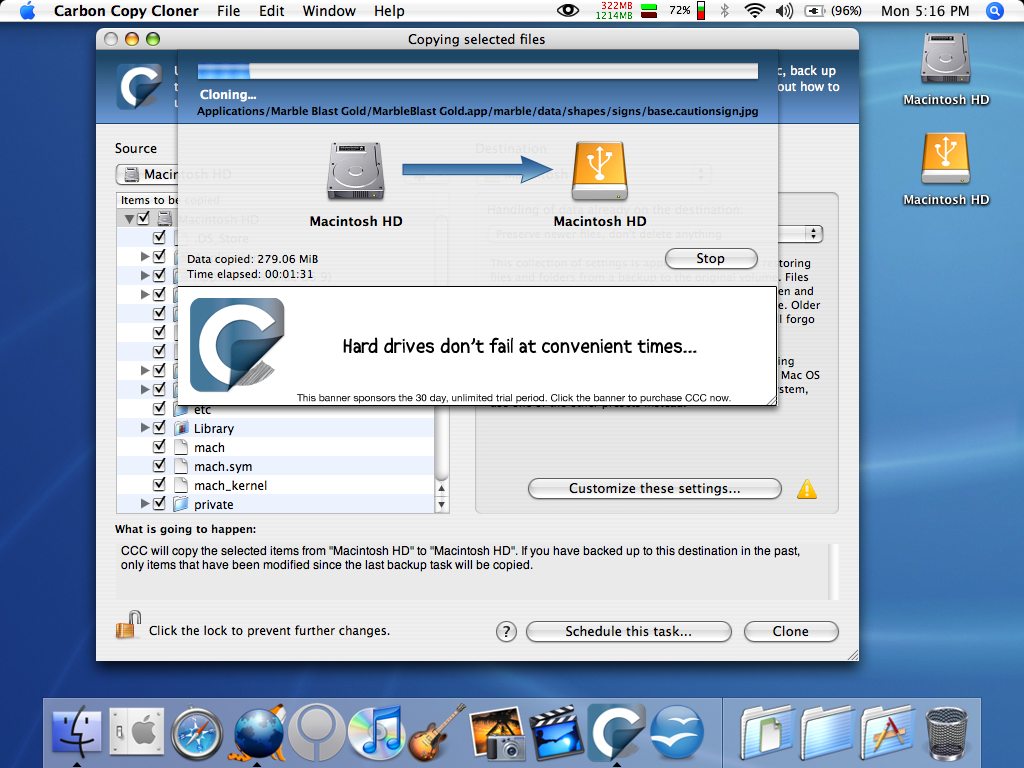The image size is (1024, 768).
Task: Expand the private folder
Action: click(x=145, y=504)
